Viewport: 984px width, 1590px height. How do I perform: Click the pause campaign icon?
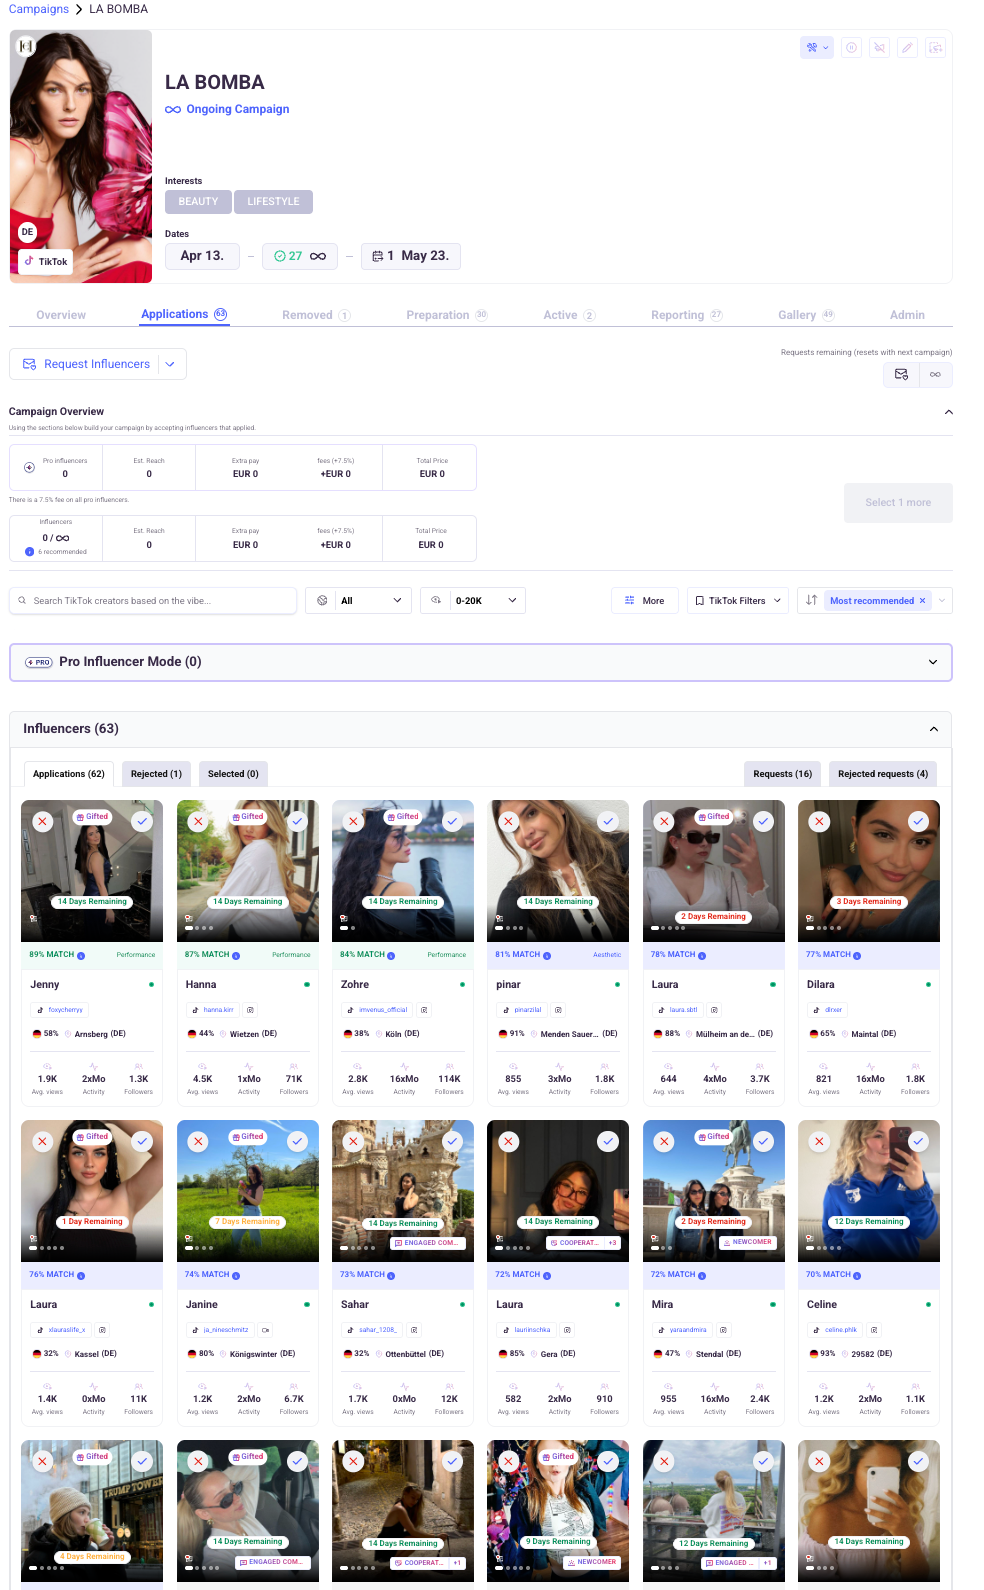click(x=851, y=47)
